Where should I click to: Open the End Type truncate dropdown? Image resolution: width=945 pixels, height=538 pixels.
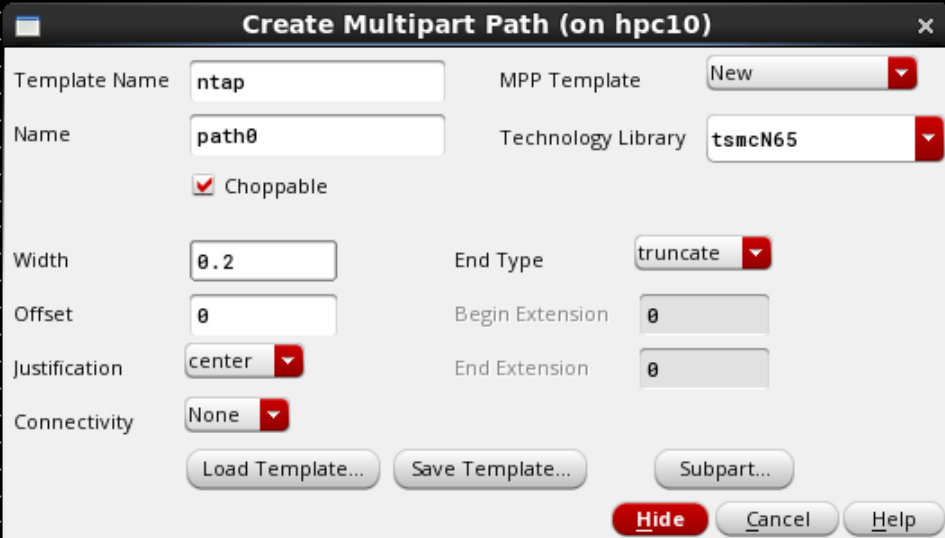pos(703,253)
